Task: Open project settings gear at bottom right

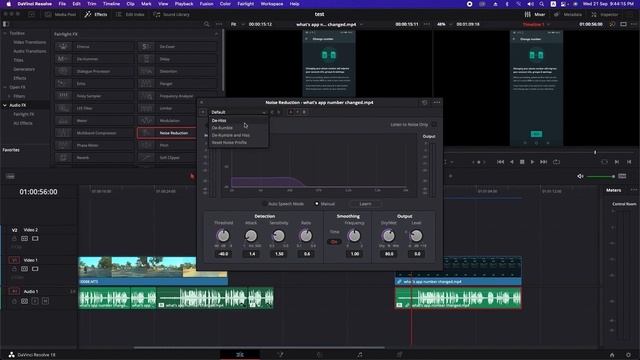Action: pos(628,355)
